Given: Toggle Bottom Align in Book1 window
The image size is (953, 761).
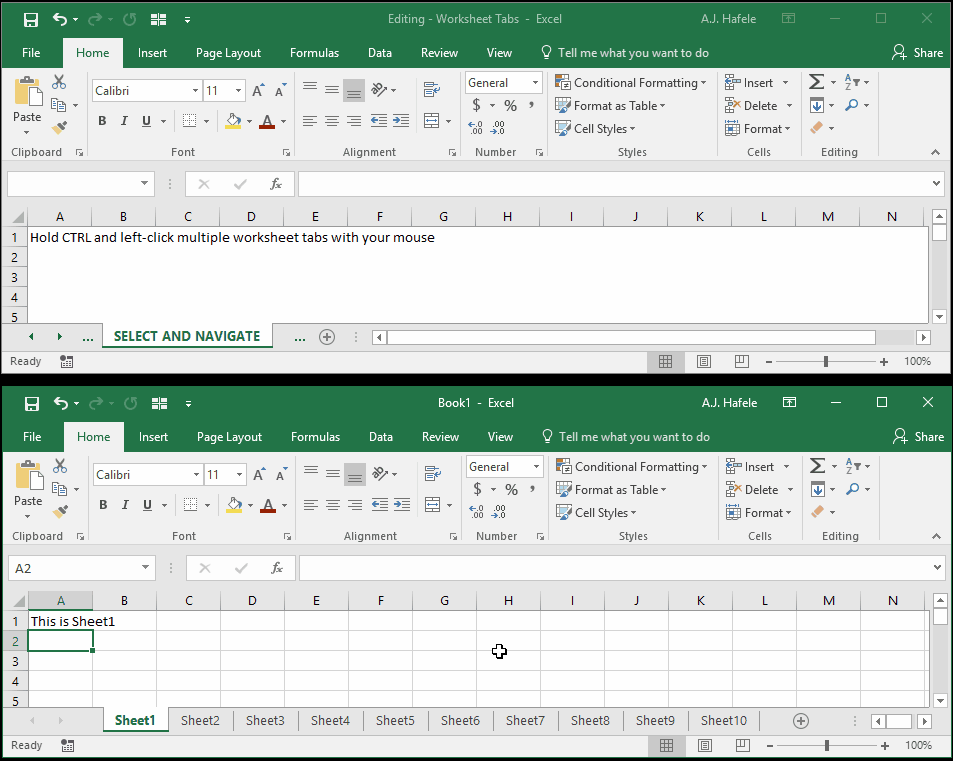Looking at the screenshot, I should [x=355, y=475].
